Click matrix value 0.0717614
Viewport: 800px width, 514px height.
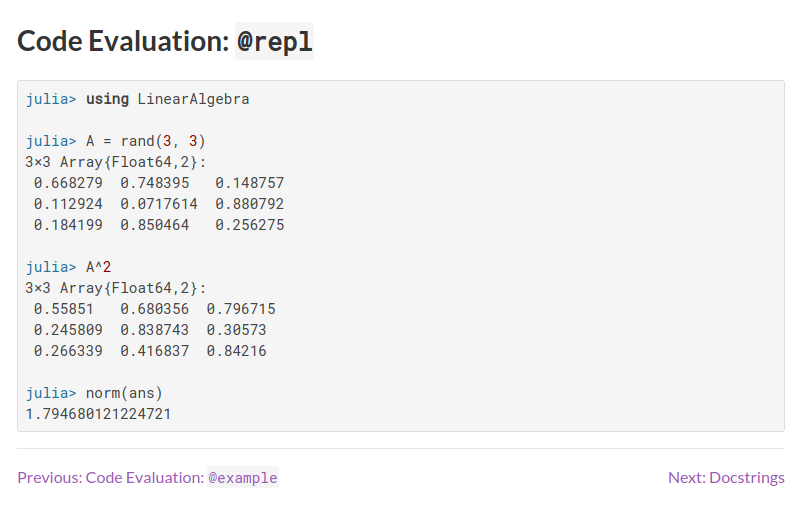pos(159,204)
